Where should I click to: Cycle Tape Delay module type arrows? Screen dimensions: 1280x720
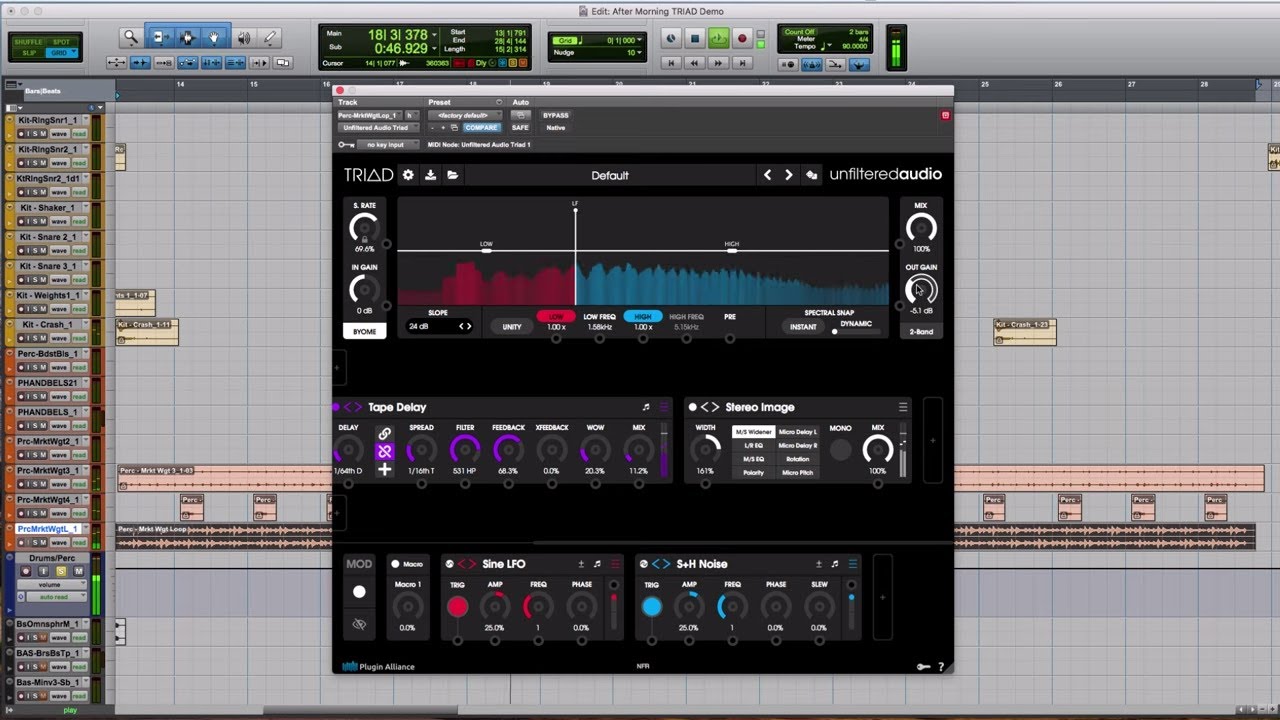(x=353, y=407)
